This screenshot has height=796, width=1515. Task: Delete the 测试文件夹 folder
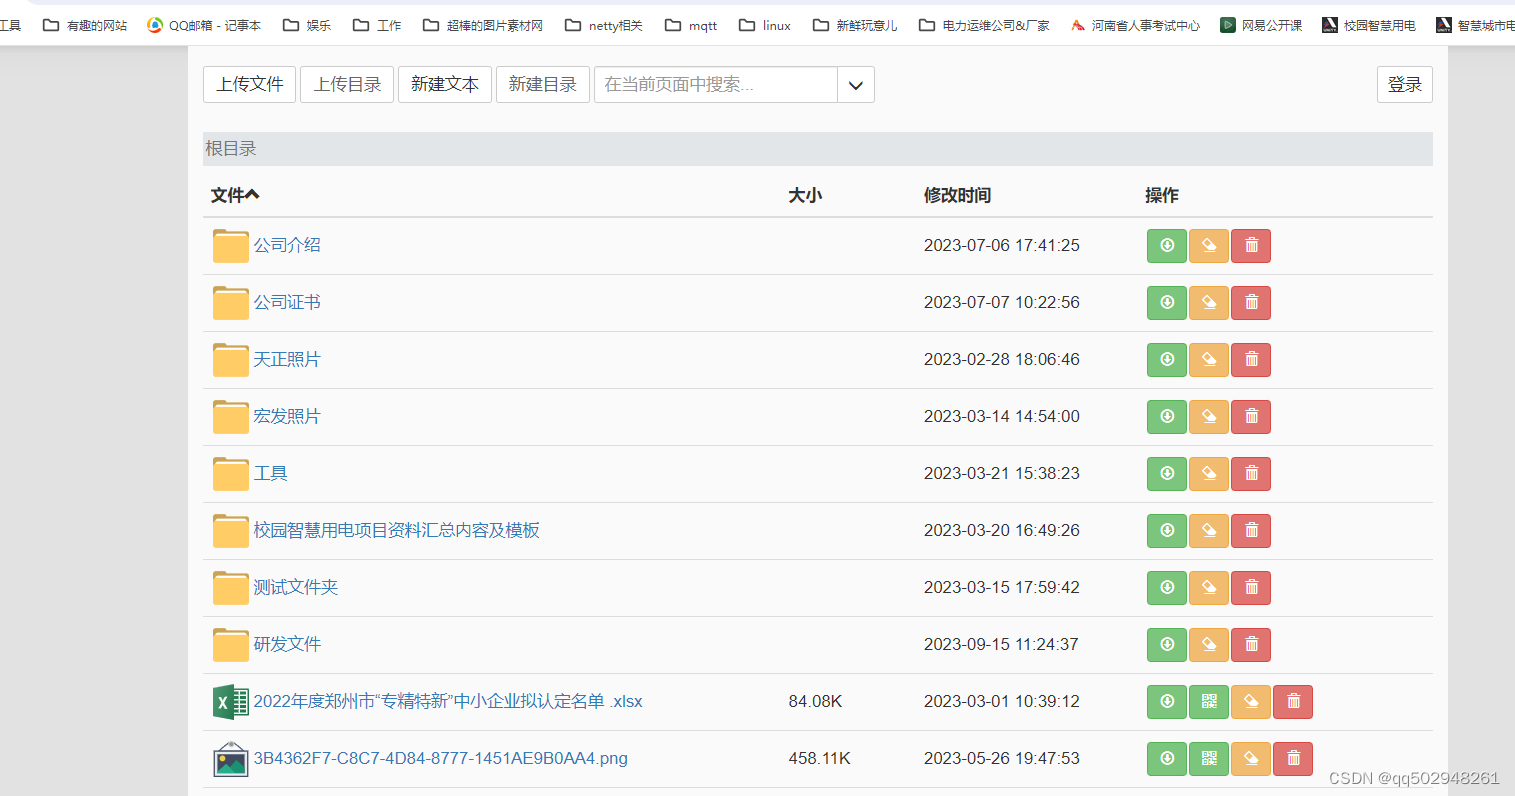[1251, 588]
